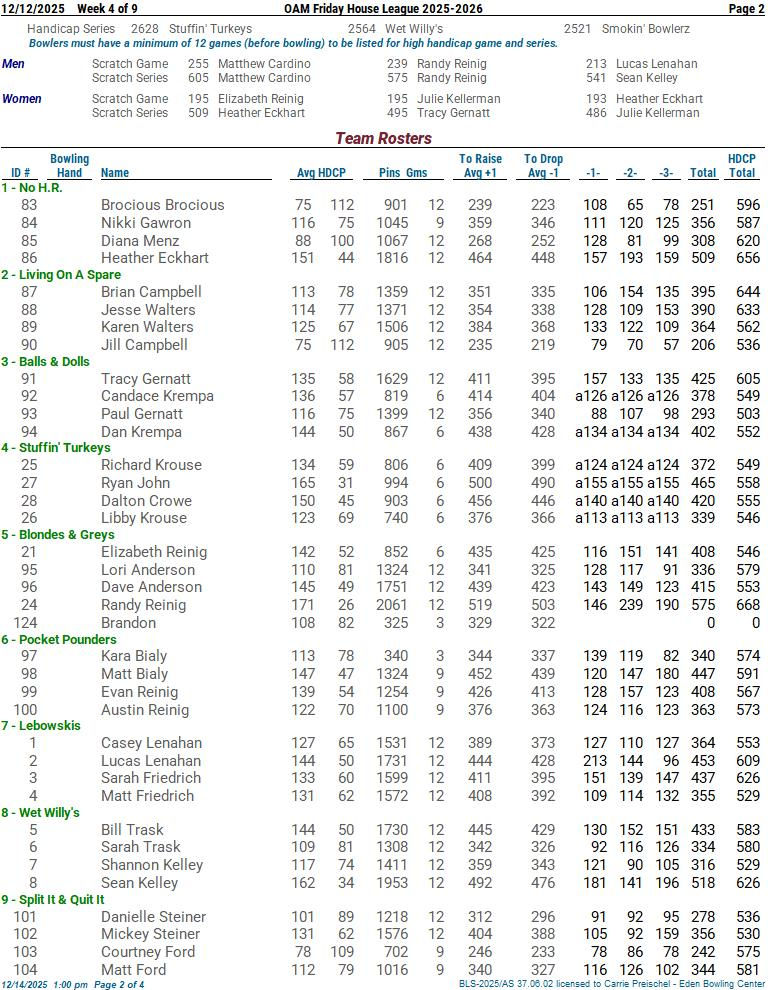The image size is (768, 990).
Task: Click bowler name 'Shannon Kelley'
Action: click(x=152, y=865)
